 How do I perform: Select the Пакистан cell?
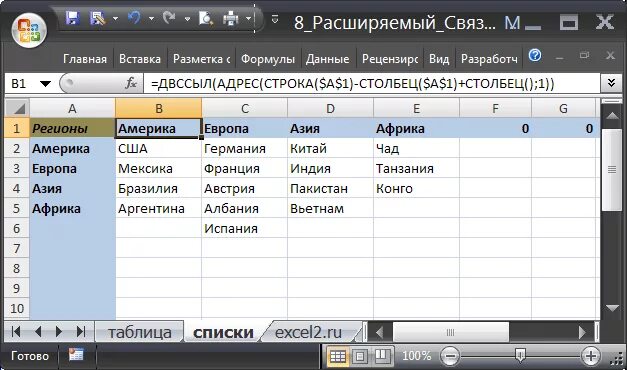tap(330, 188)
